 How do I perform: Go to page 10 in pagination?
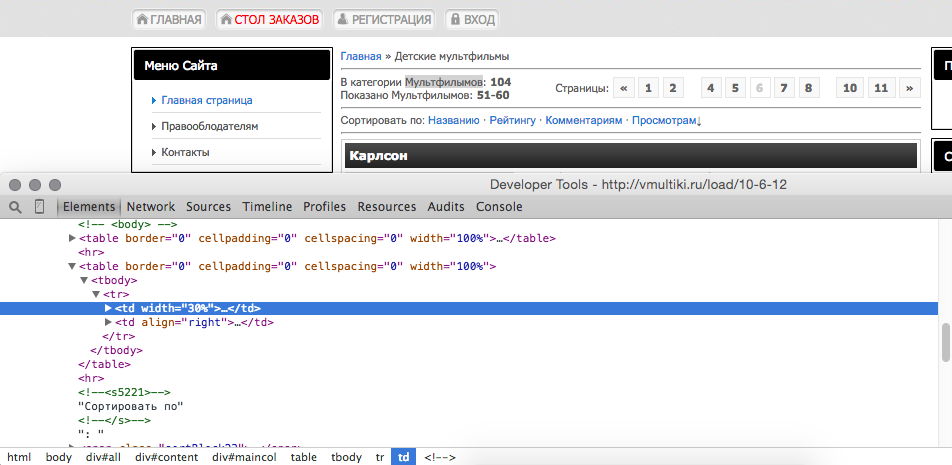pyautogui.click(x=849, y=88)
